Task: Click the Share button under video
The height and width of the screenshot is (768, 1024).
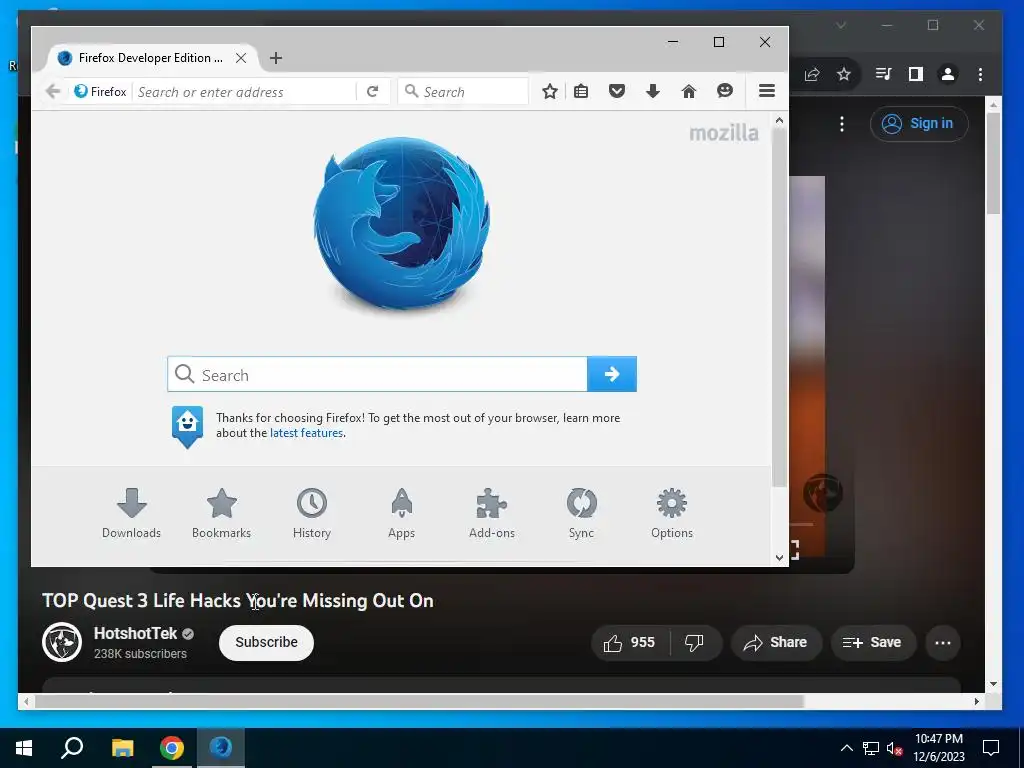Action: (x=775, y=643)
